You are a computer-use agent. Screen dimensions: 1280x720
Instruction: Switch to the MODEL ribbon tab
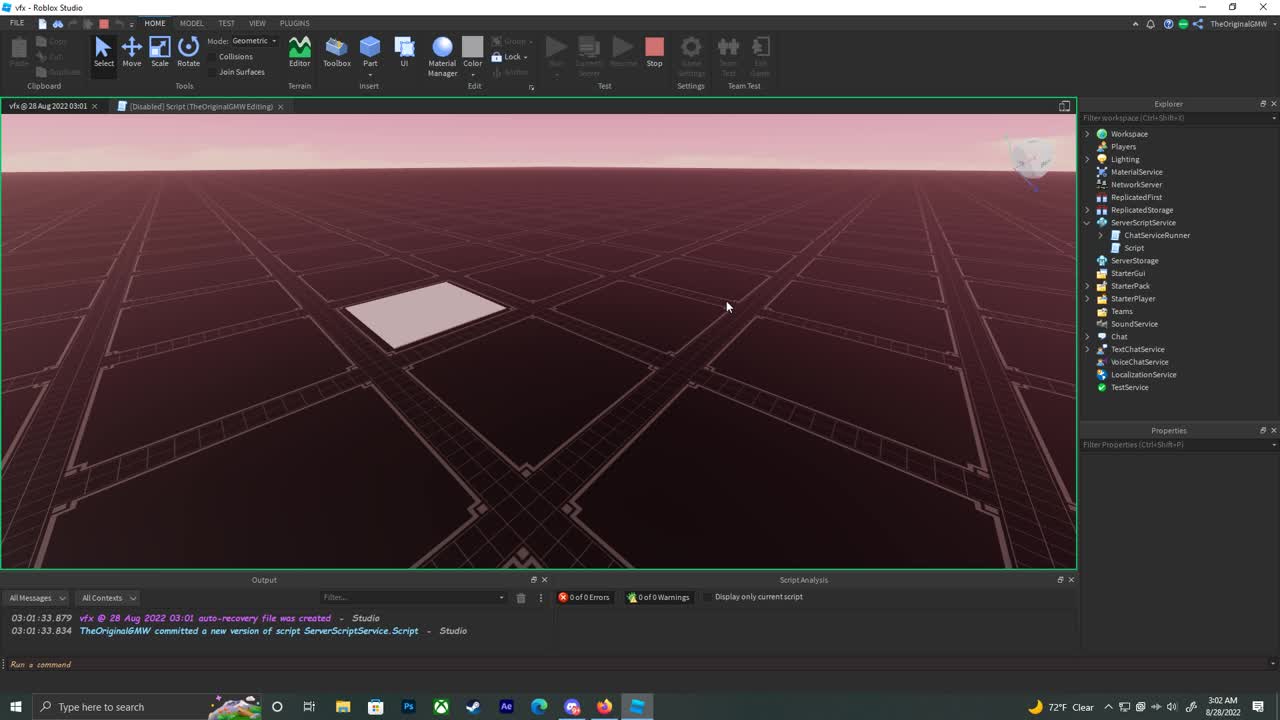tap(191, 23)
